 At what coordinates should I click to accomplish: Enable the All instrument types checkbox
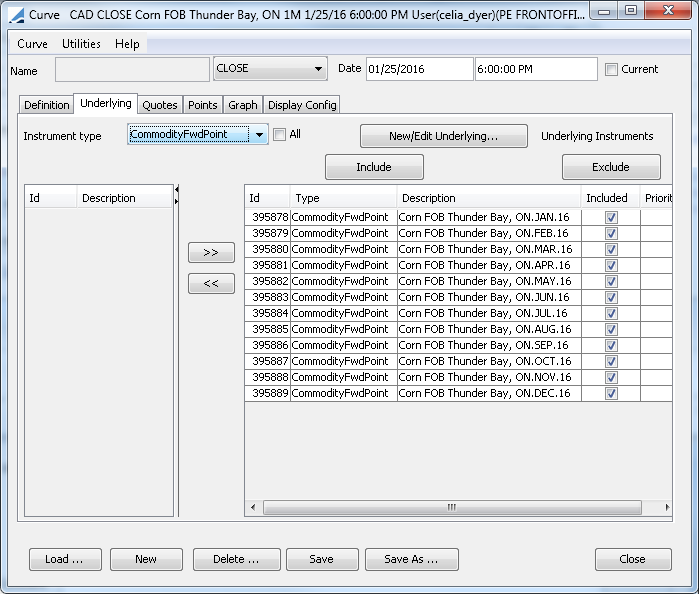(280, 134)
